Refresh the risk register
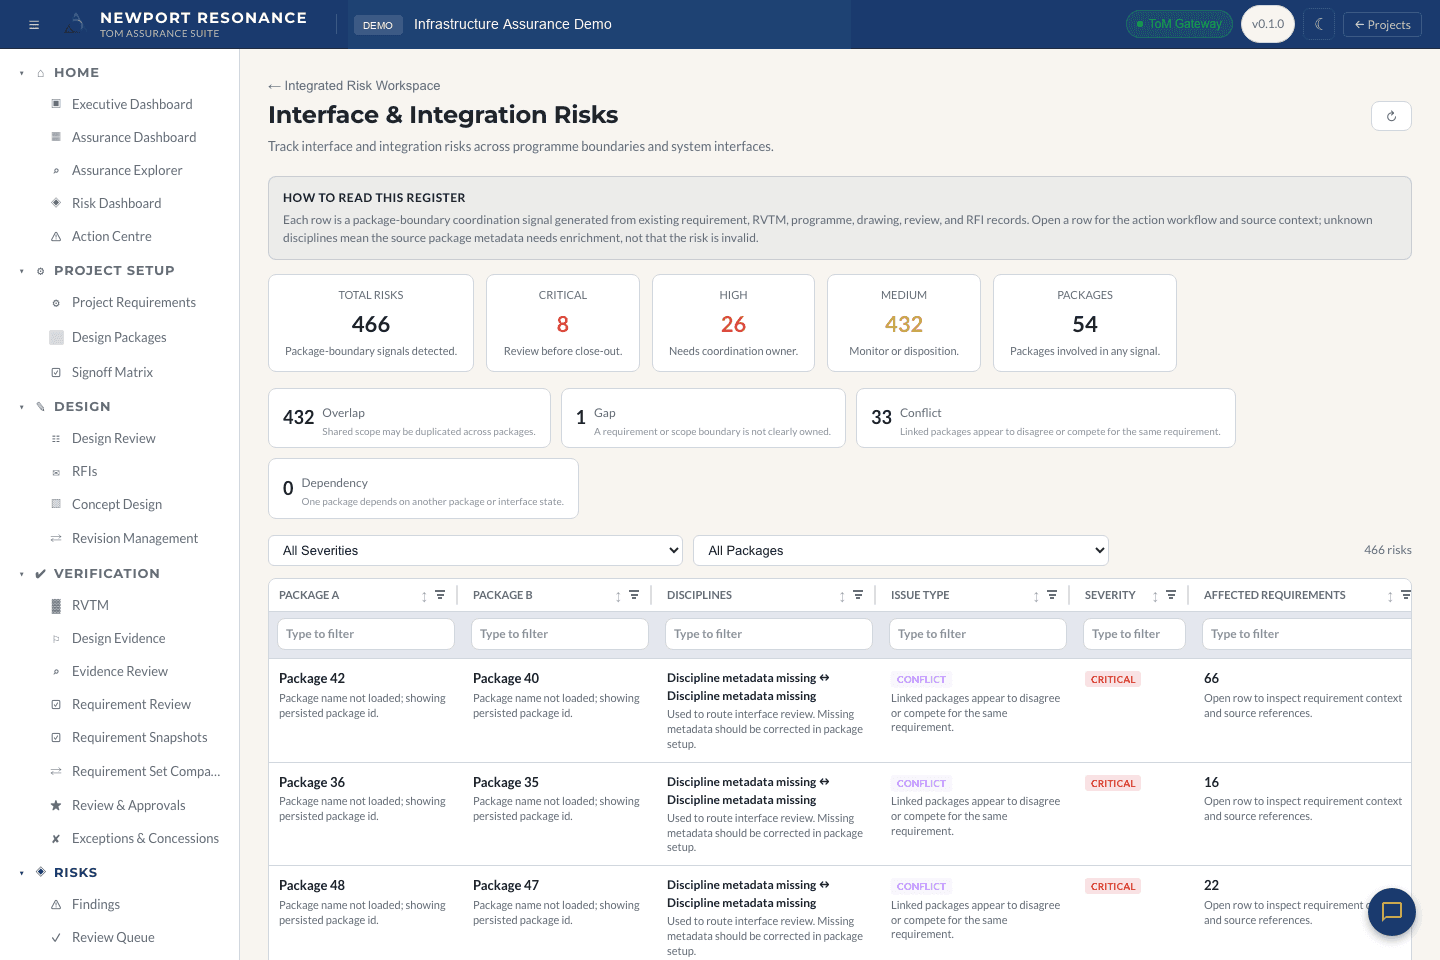 [x=1391, y=116]
